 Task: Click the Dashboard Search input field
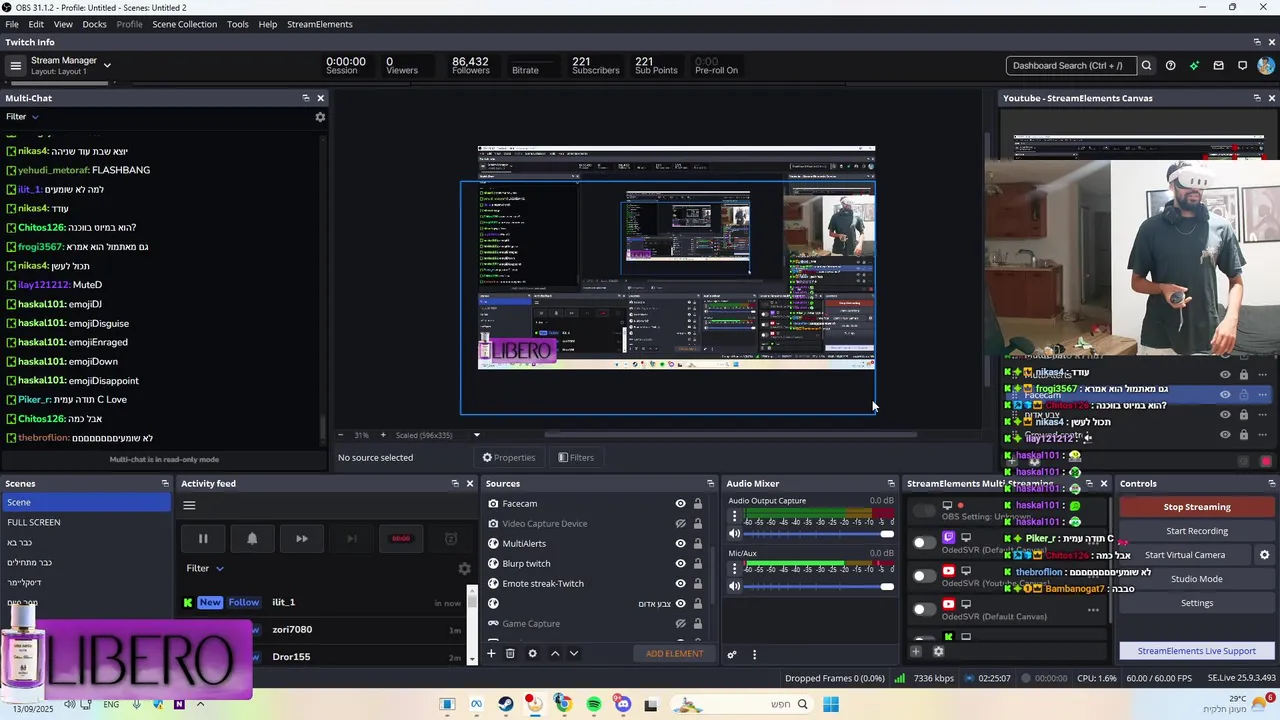pos(1070,66)
